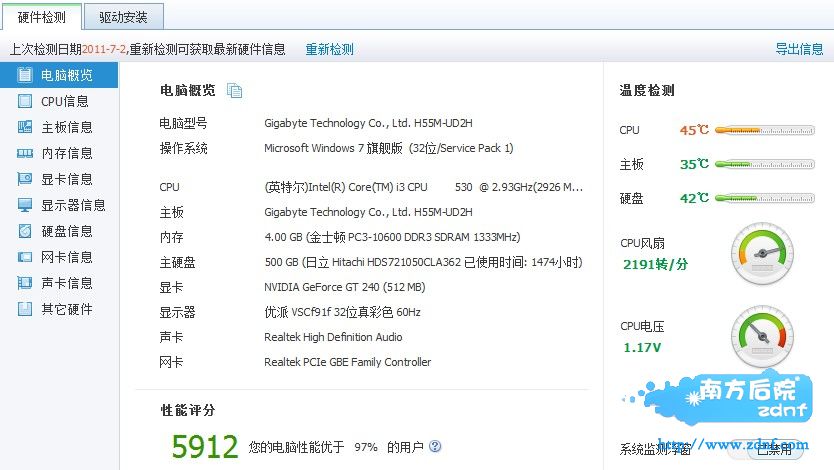Select the 网卡信息 sidebar label

pos(67,257)
